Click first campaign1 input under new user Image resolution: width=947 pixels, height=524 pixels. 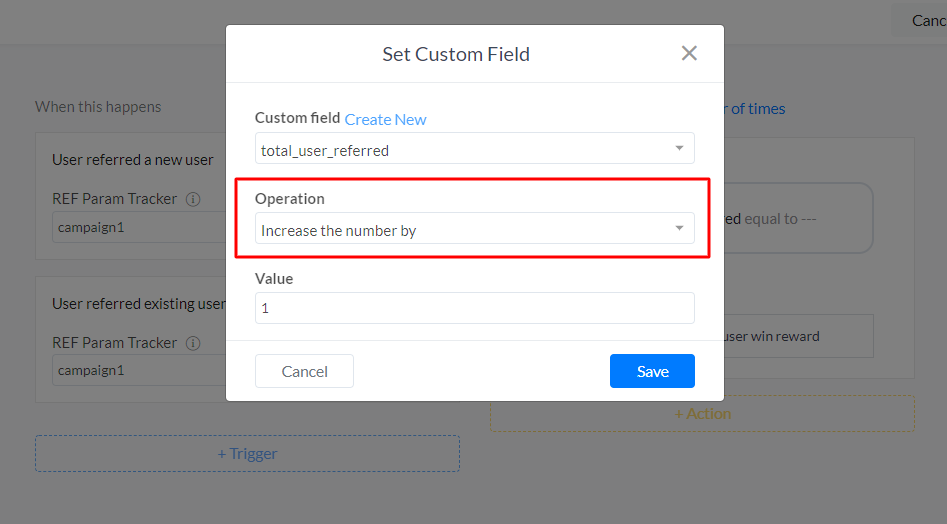(140, 227)
